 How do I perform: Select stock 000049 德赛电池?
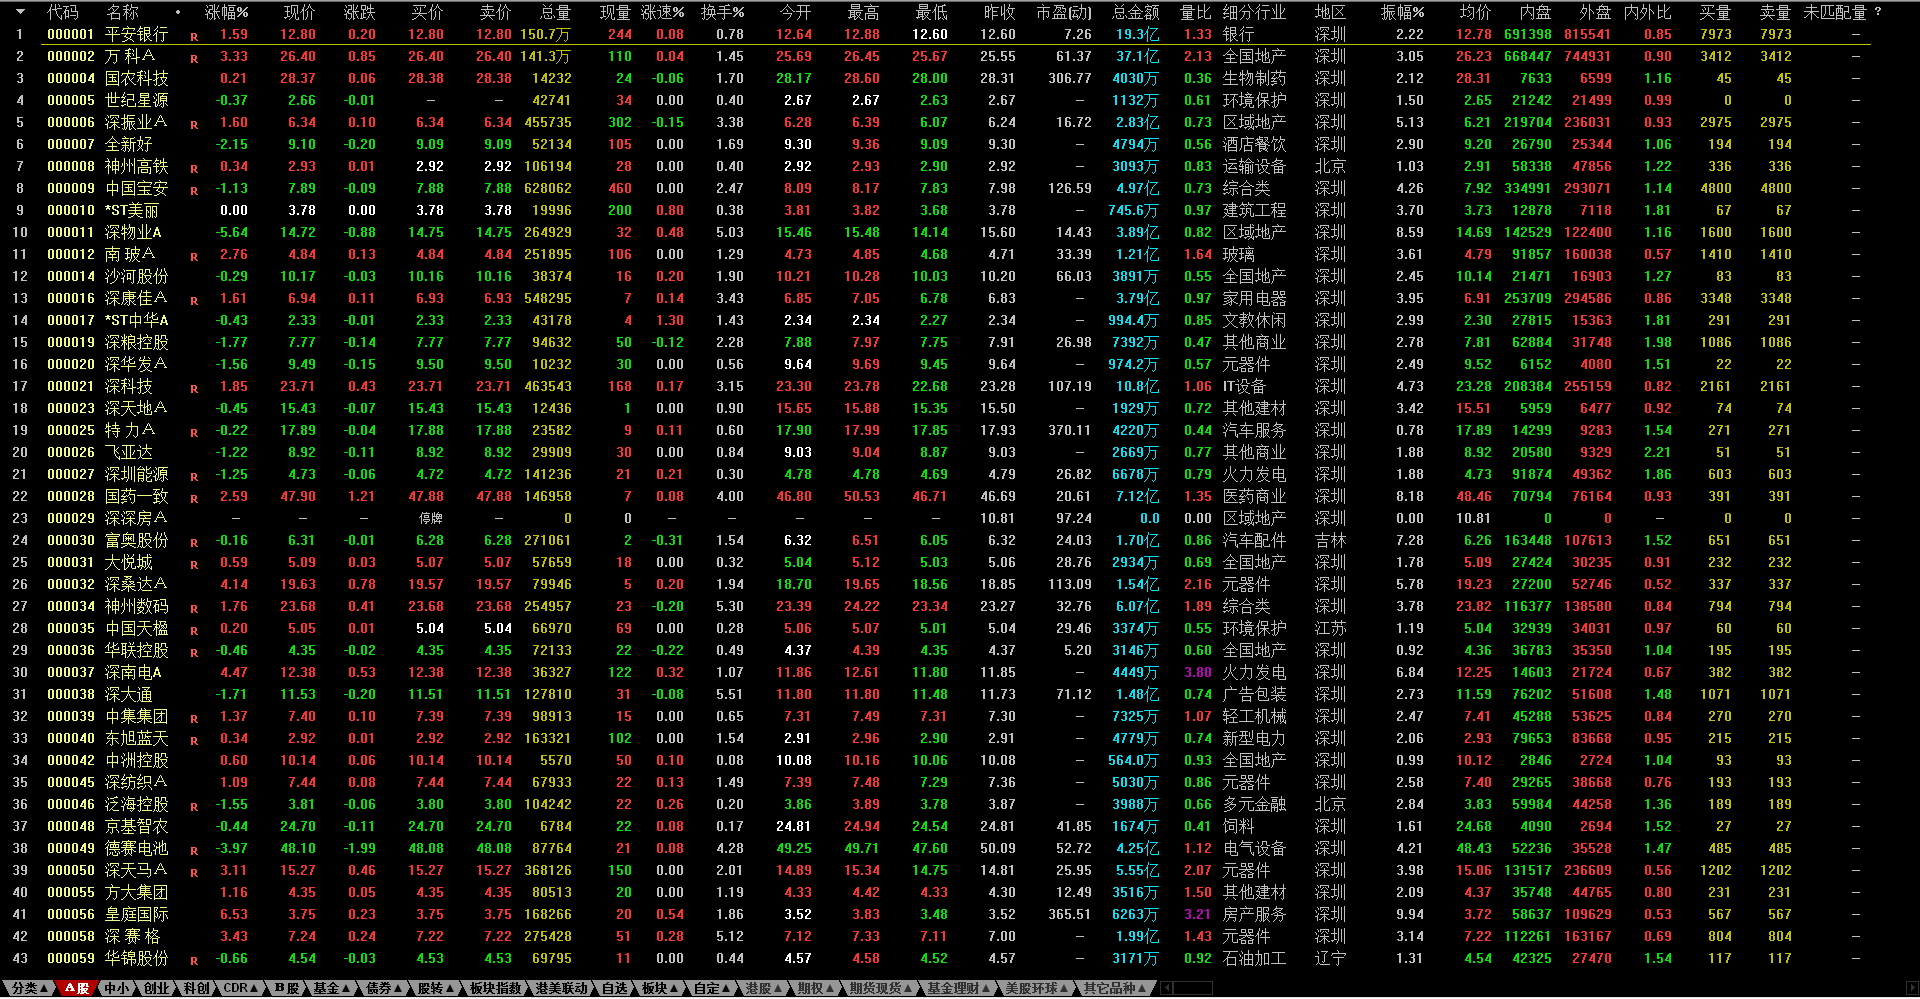(935, 848)
